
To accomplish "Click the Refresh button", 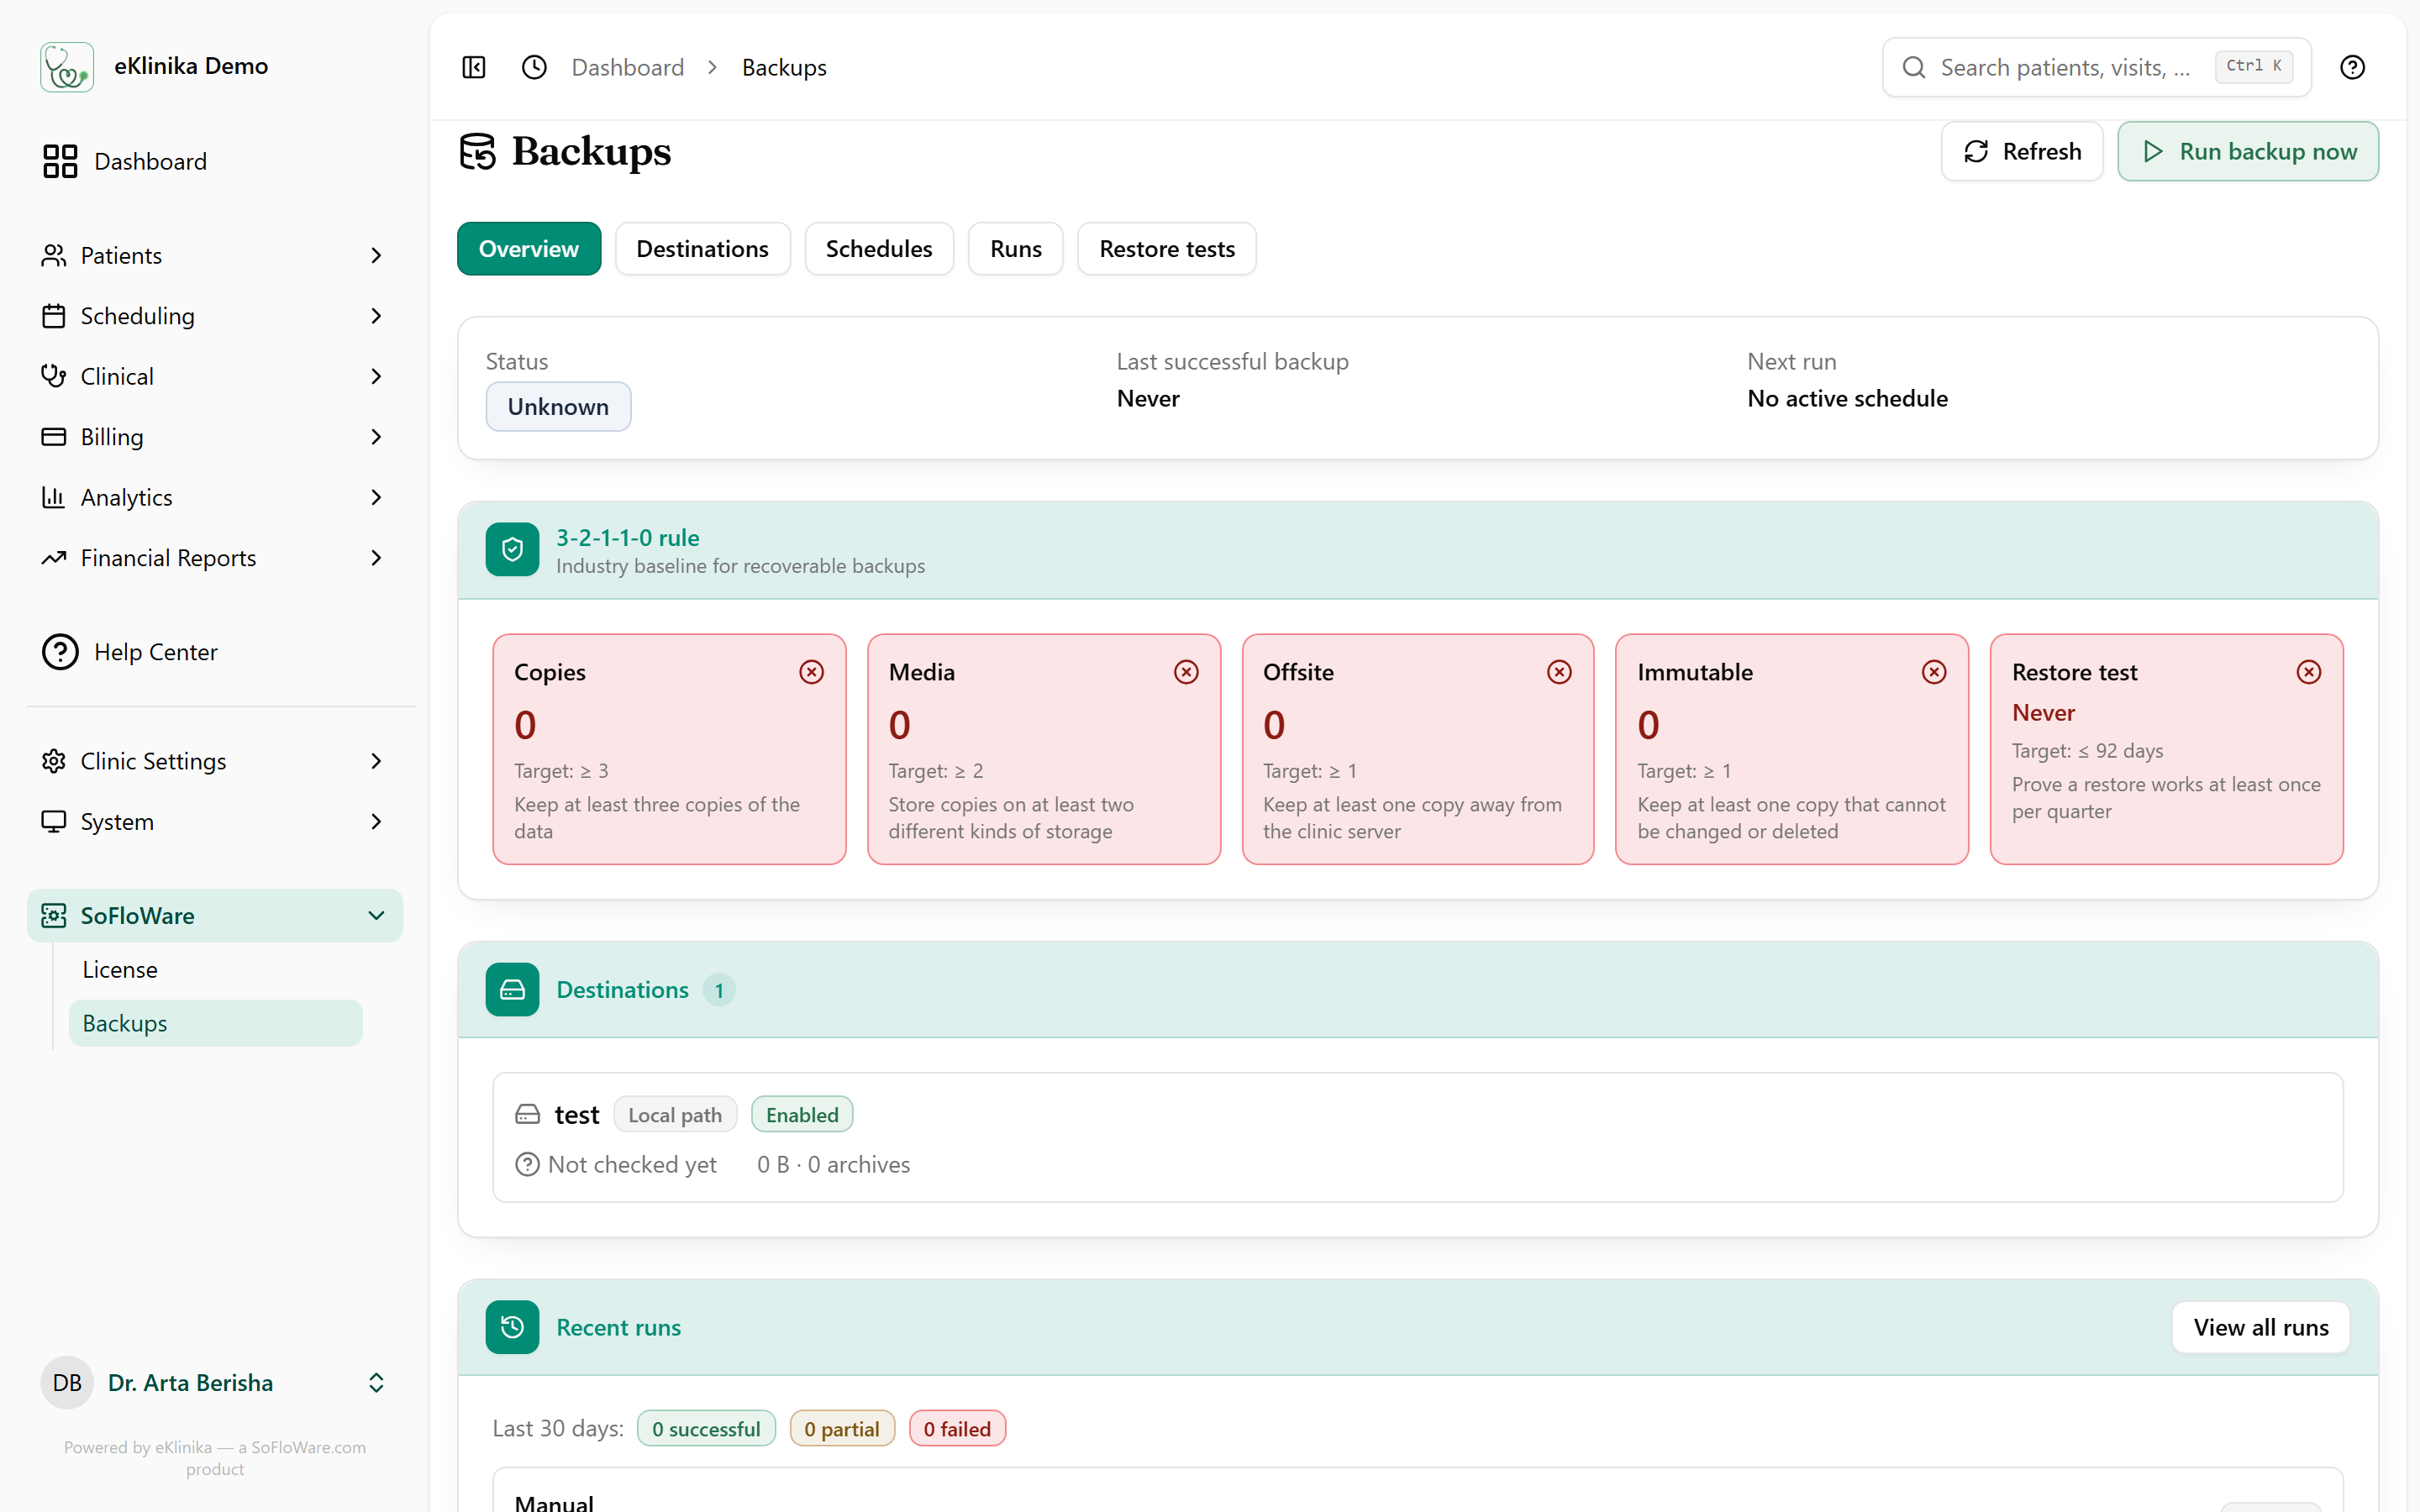I will (x=2022, y=152).
